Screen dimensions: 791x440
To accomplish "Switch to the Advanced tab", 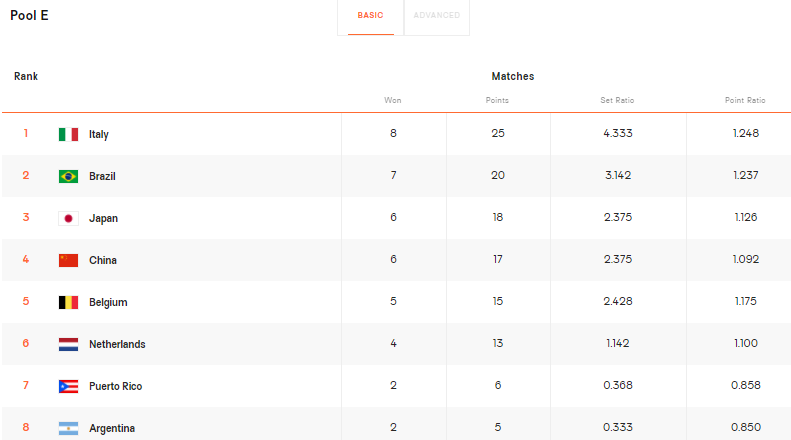I will coord(437,16).
